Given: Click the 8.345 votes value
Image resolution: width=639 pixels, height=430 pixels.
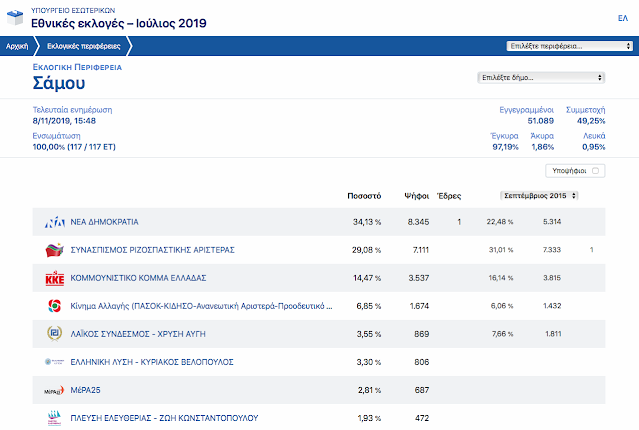Looking at the screenshot, I should click(418, 222).
